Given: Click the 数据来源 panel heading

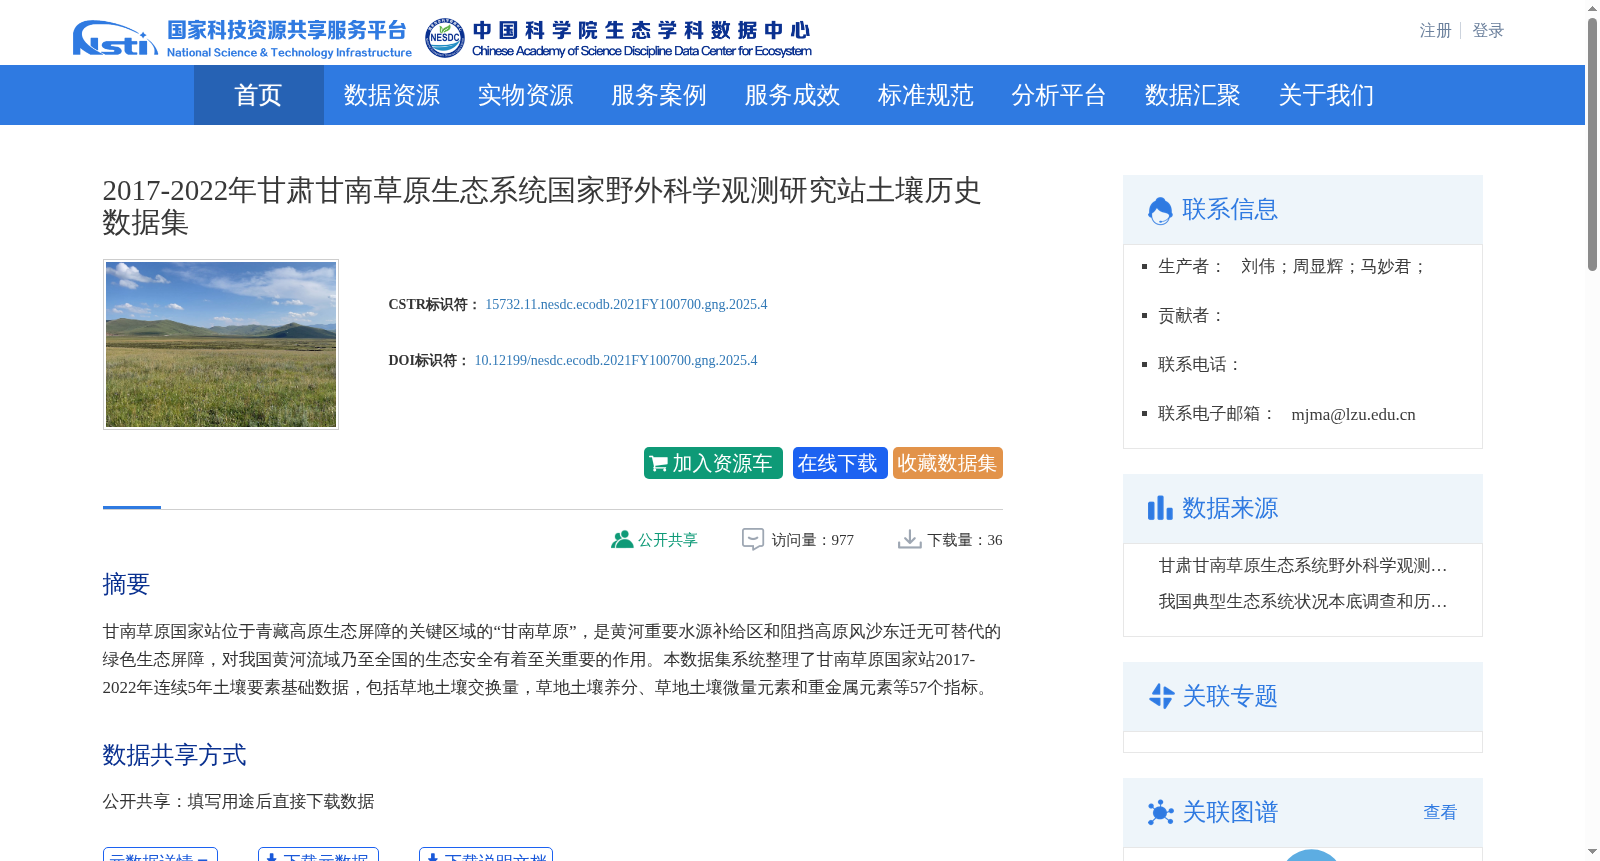Looking at the screenshot, I should pyautogui.click(x=1230, y=508).
